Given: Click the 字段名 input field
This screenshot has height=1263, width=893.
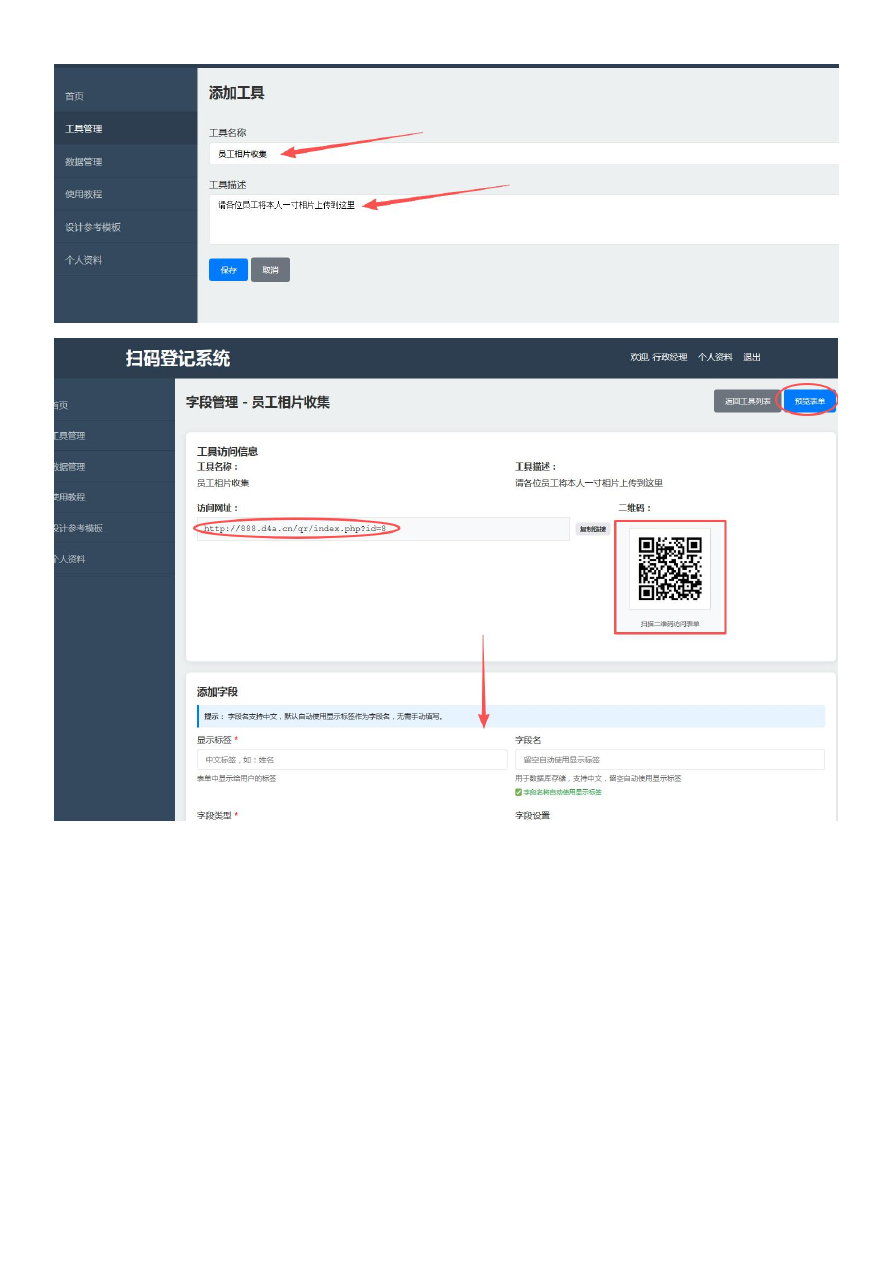Looking at the screenshot, I should [x=669, y=760].
